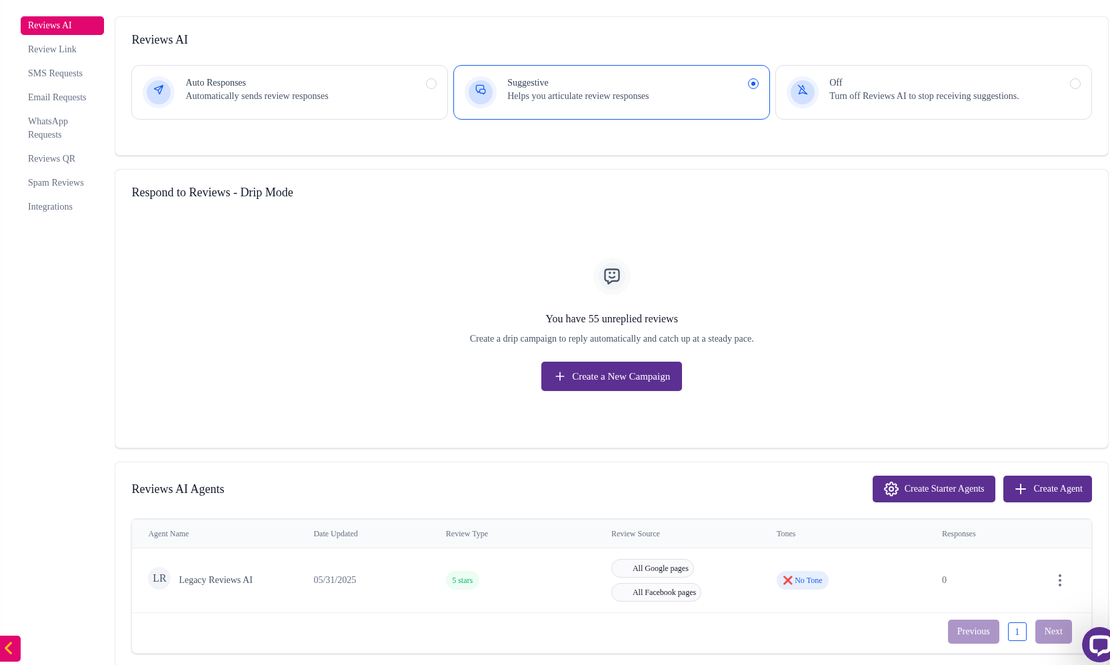Click the date 05/31/2025 cell
Viewport: 1110px width, 665px height.
click(x=335, y=580)
